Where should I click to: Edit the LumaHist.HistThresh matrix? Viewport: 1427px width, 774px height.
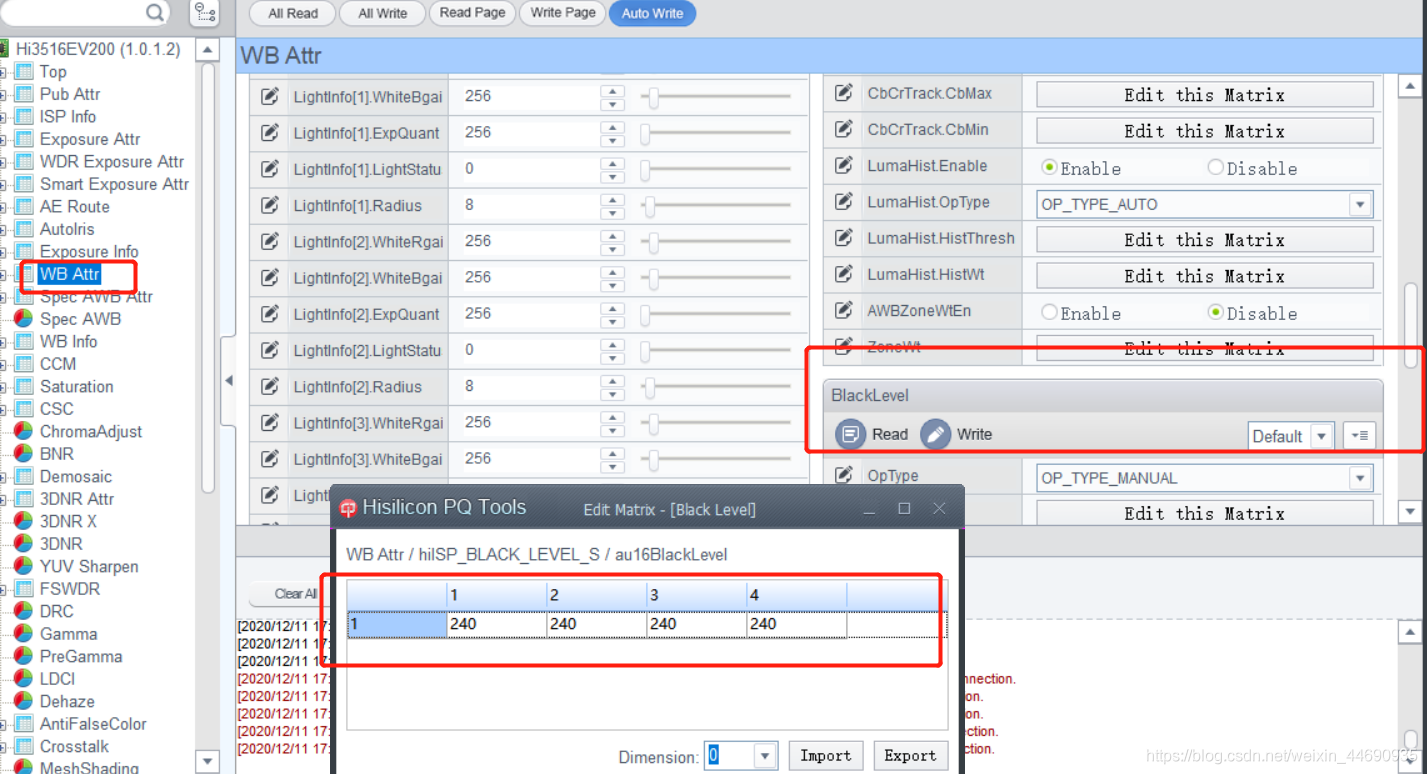point(1204,240)
